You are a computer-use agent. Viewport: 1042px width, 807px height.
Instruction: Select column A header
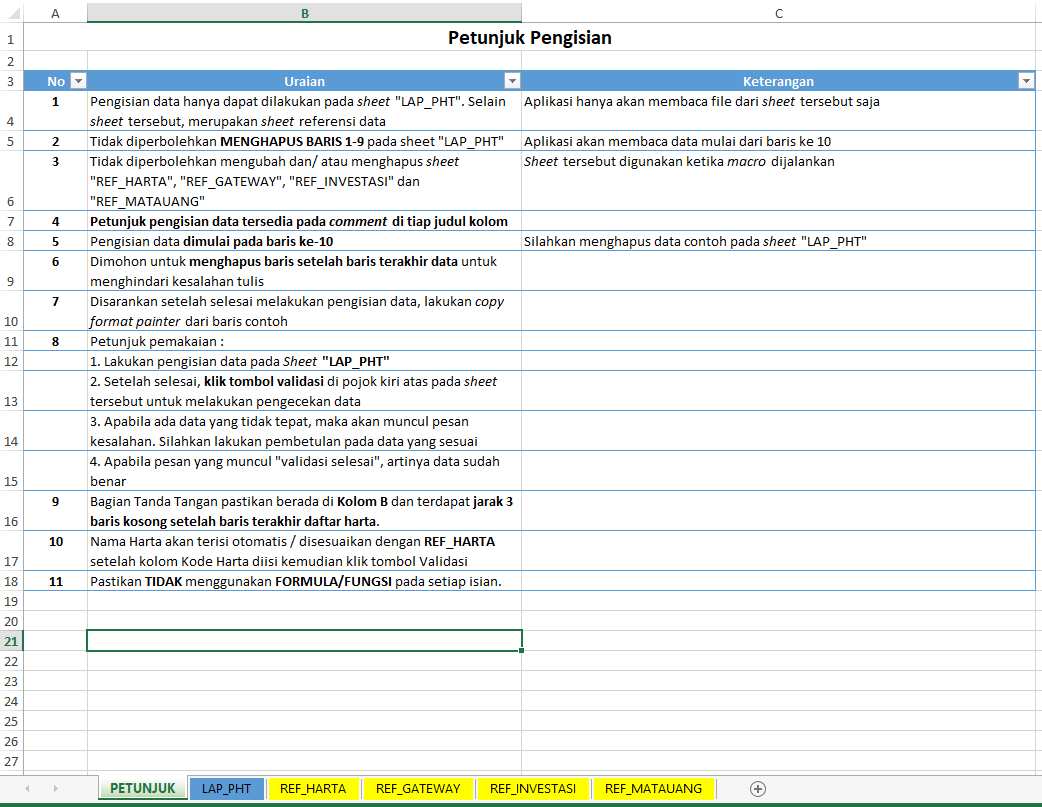click(55, 12)
